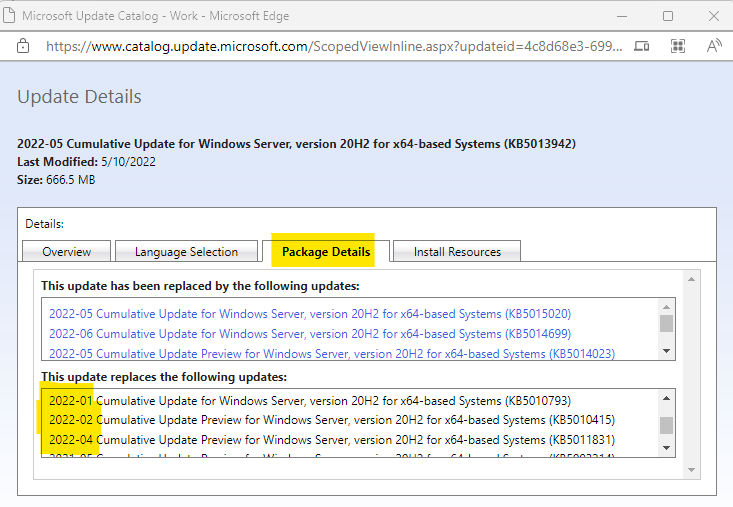Close the Update Catalog window
This screenshot has width=733, height=507.
(714, 16)
